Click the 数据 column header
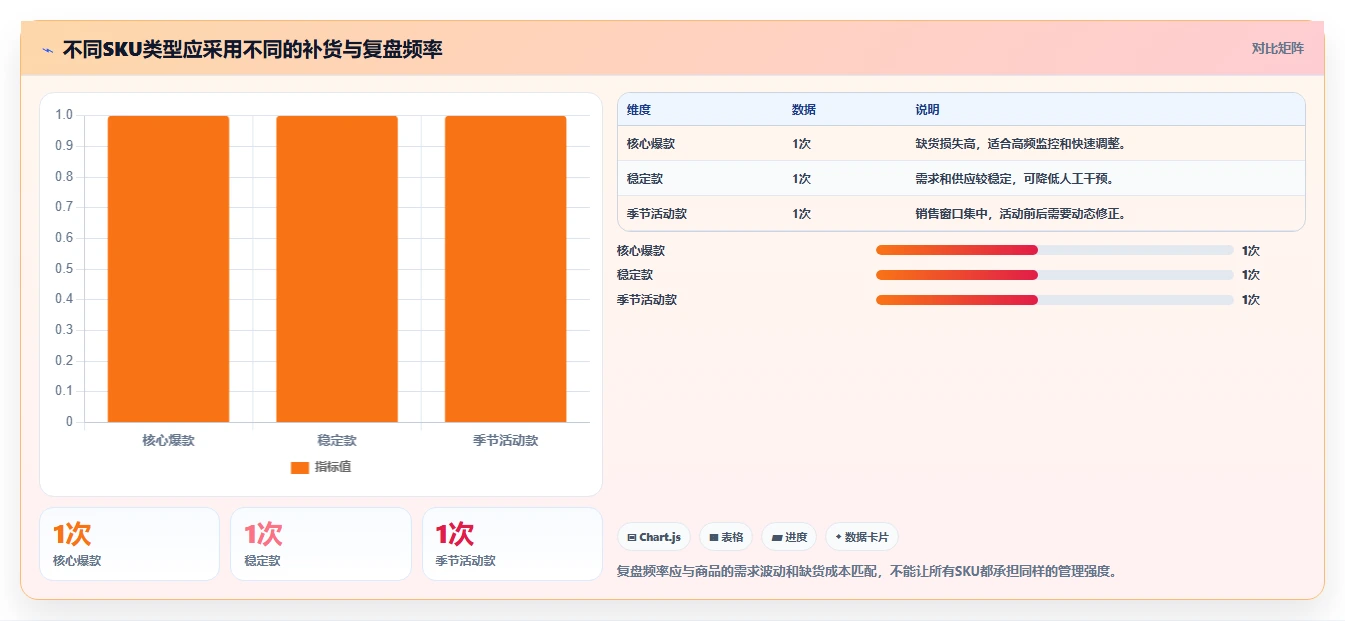 804,110
